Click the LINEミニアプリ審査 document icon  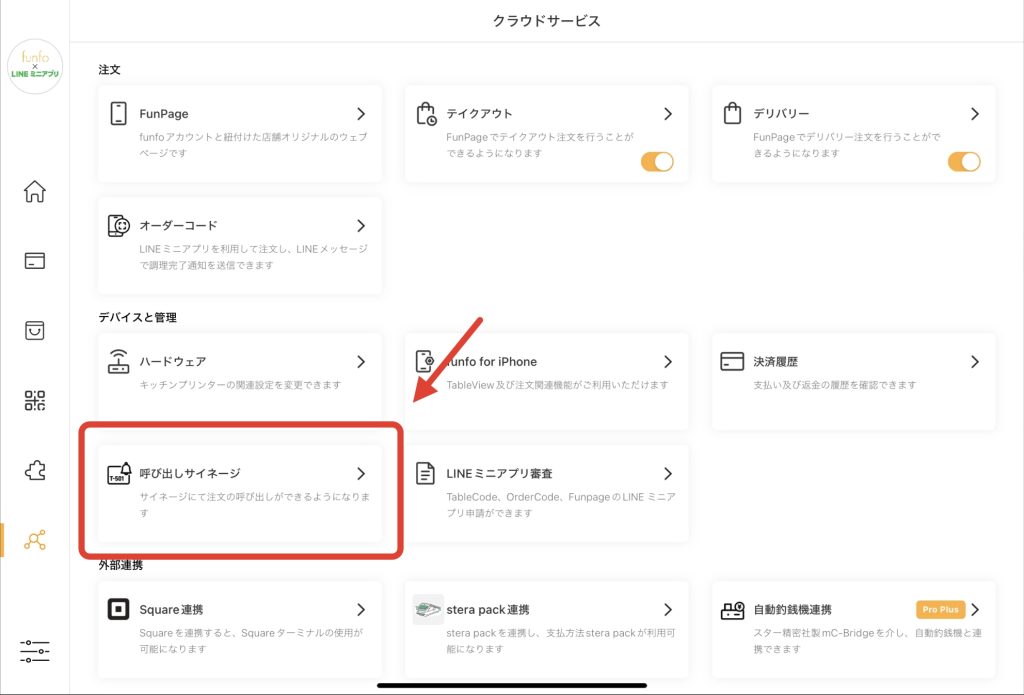(x=425, y=473)
